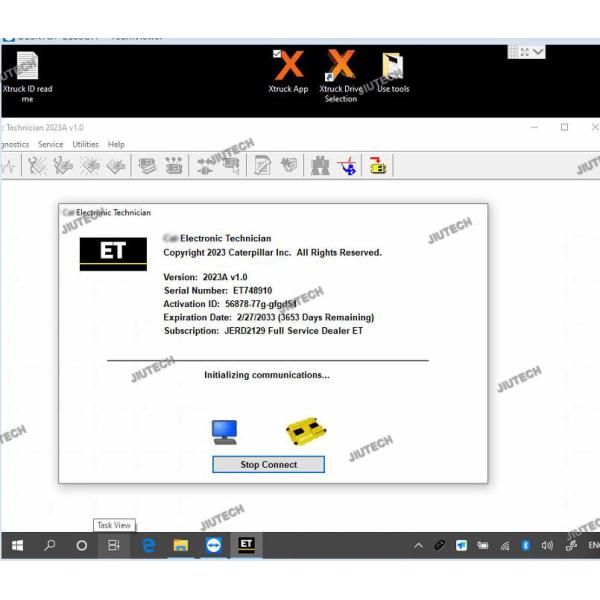The width and height of the screenshot is (600, 600).
Task: Click the Task View taskbar button
Action: (114, 545)
